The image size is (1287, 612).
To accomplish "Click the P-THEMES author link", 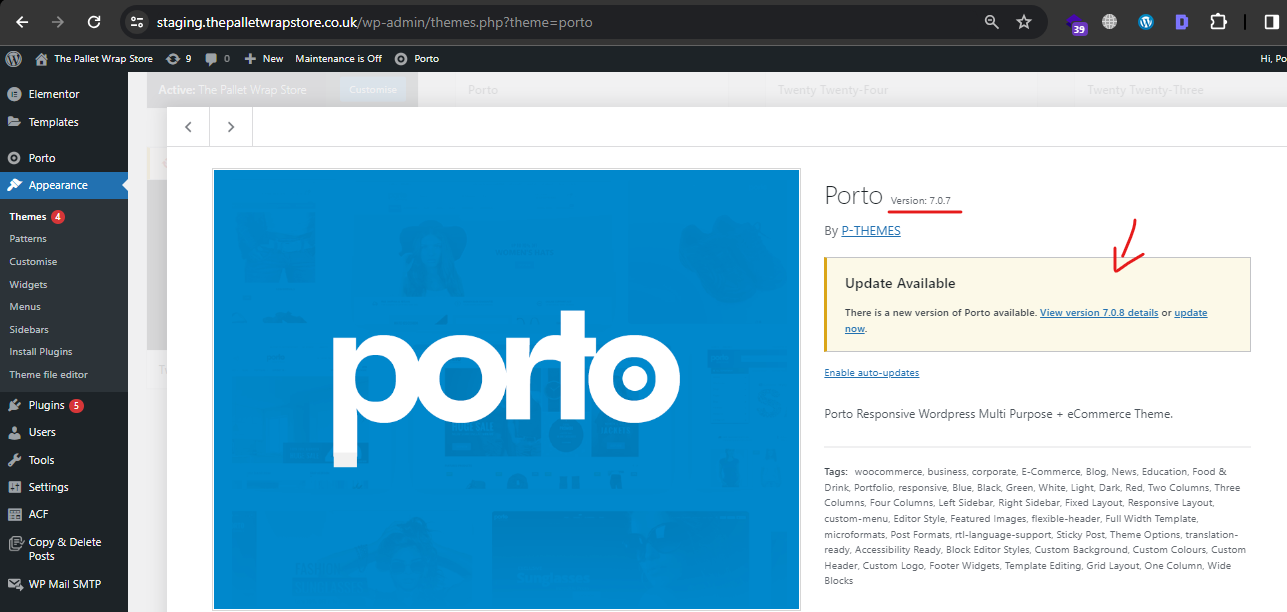I will coord(871,230).
